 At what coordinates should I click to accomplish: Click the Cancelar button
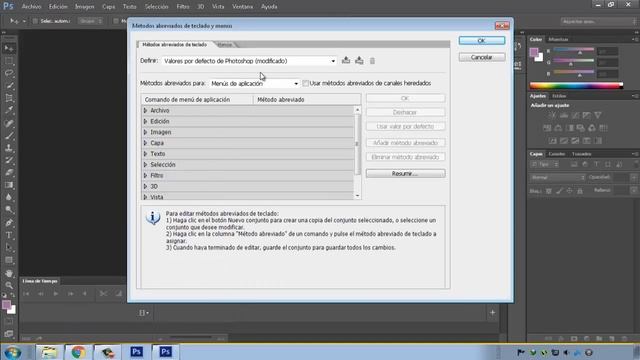[482, 57]
